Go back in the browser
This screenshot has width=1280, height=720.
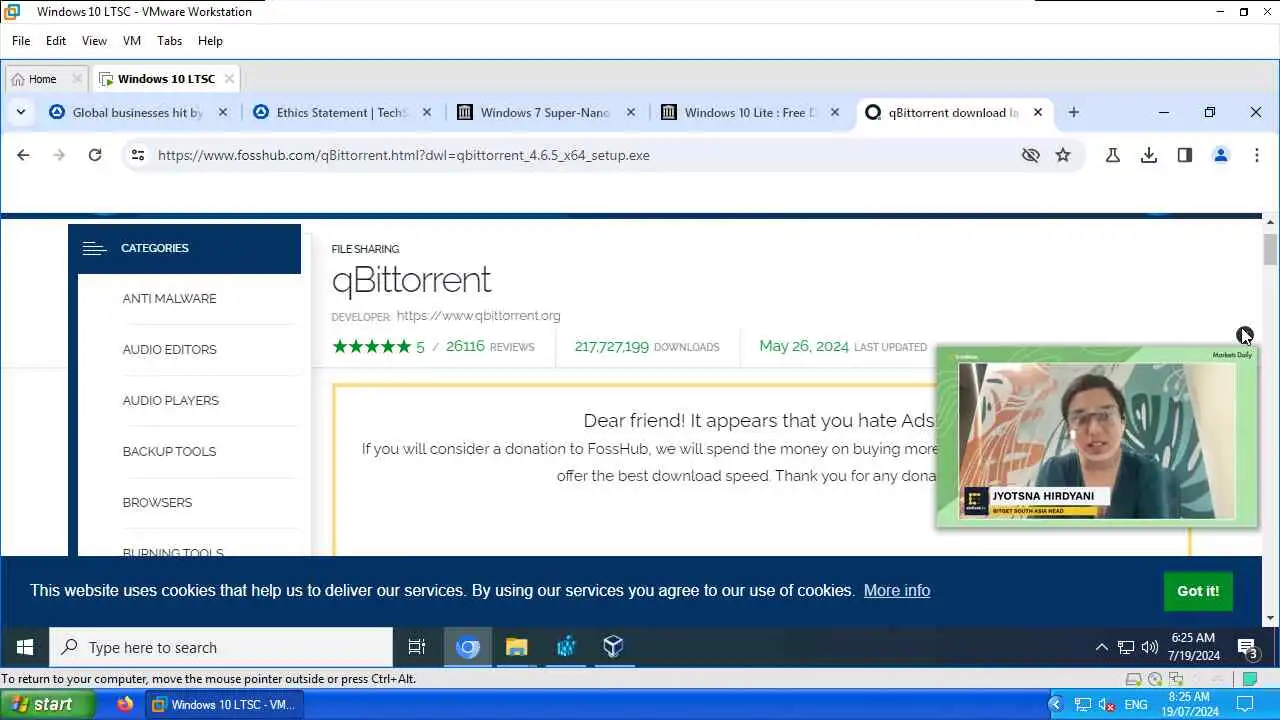pos(23,155)
